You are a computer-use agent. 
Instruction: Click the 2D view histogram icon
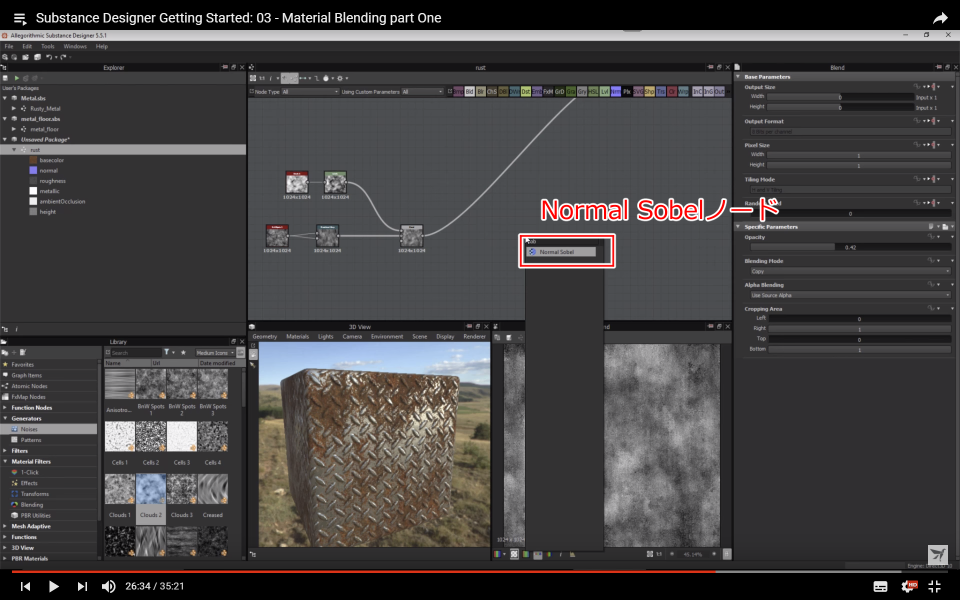(x=572, y=554)
